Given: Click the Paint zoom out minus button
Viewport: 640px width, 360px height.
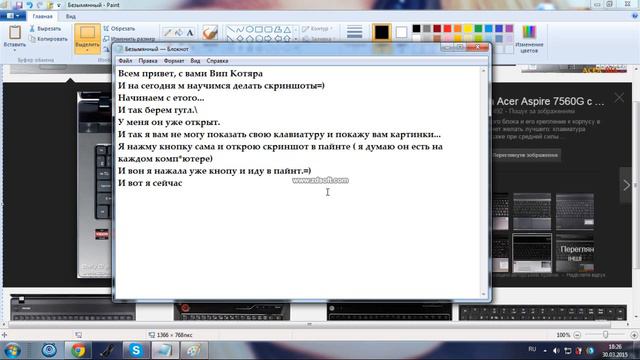Looking at the screenshot, I should click(x=577, y=335).
